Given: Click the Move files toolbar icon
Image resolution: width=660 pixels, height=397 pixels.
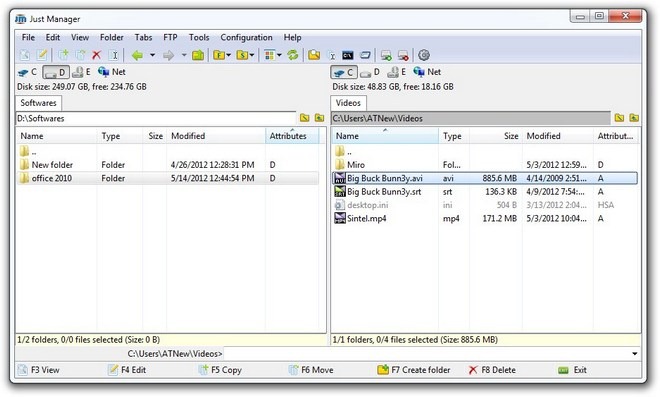Looking at the screenshot, I should coord(80,55).
